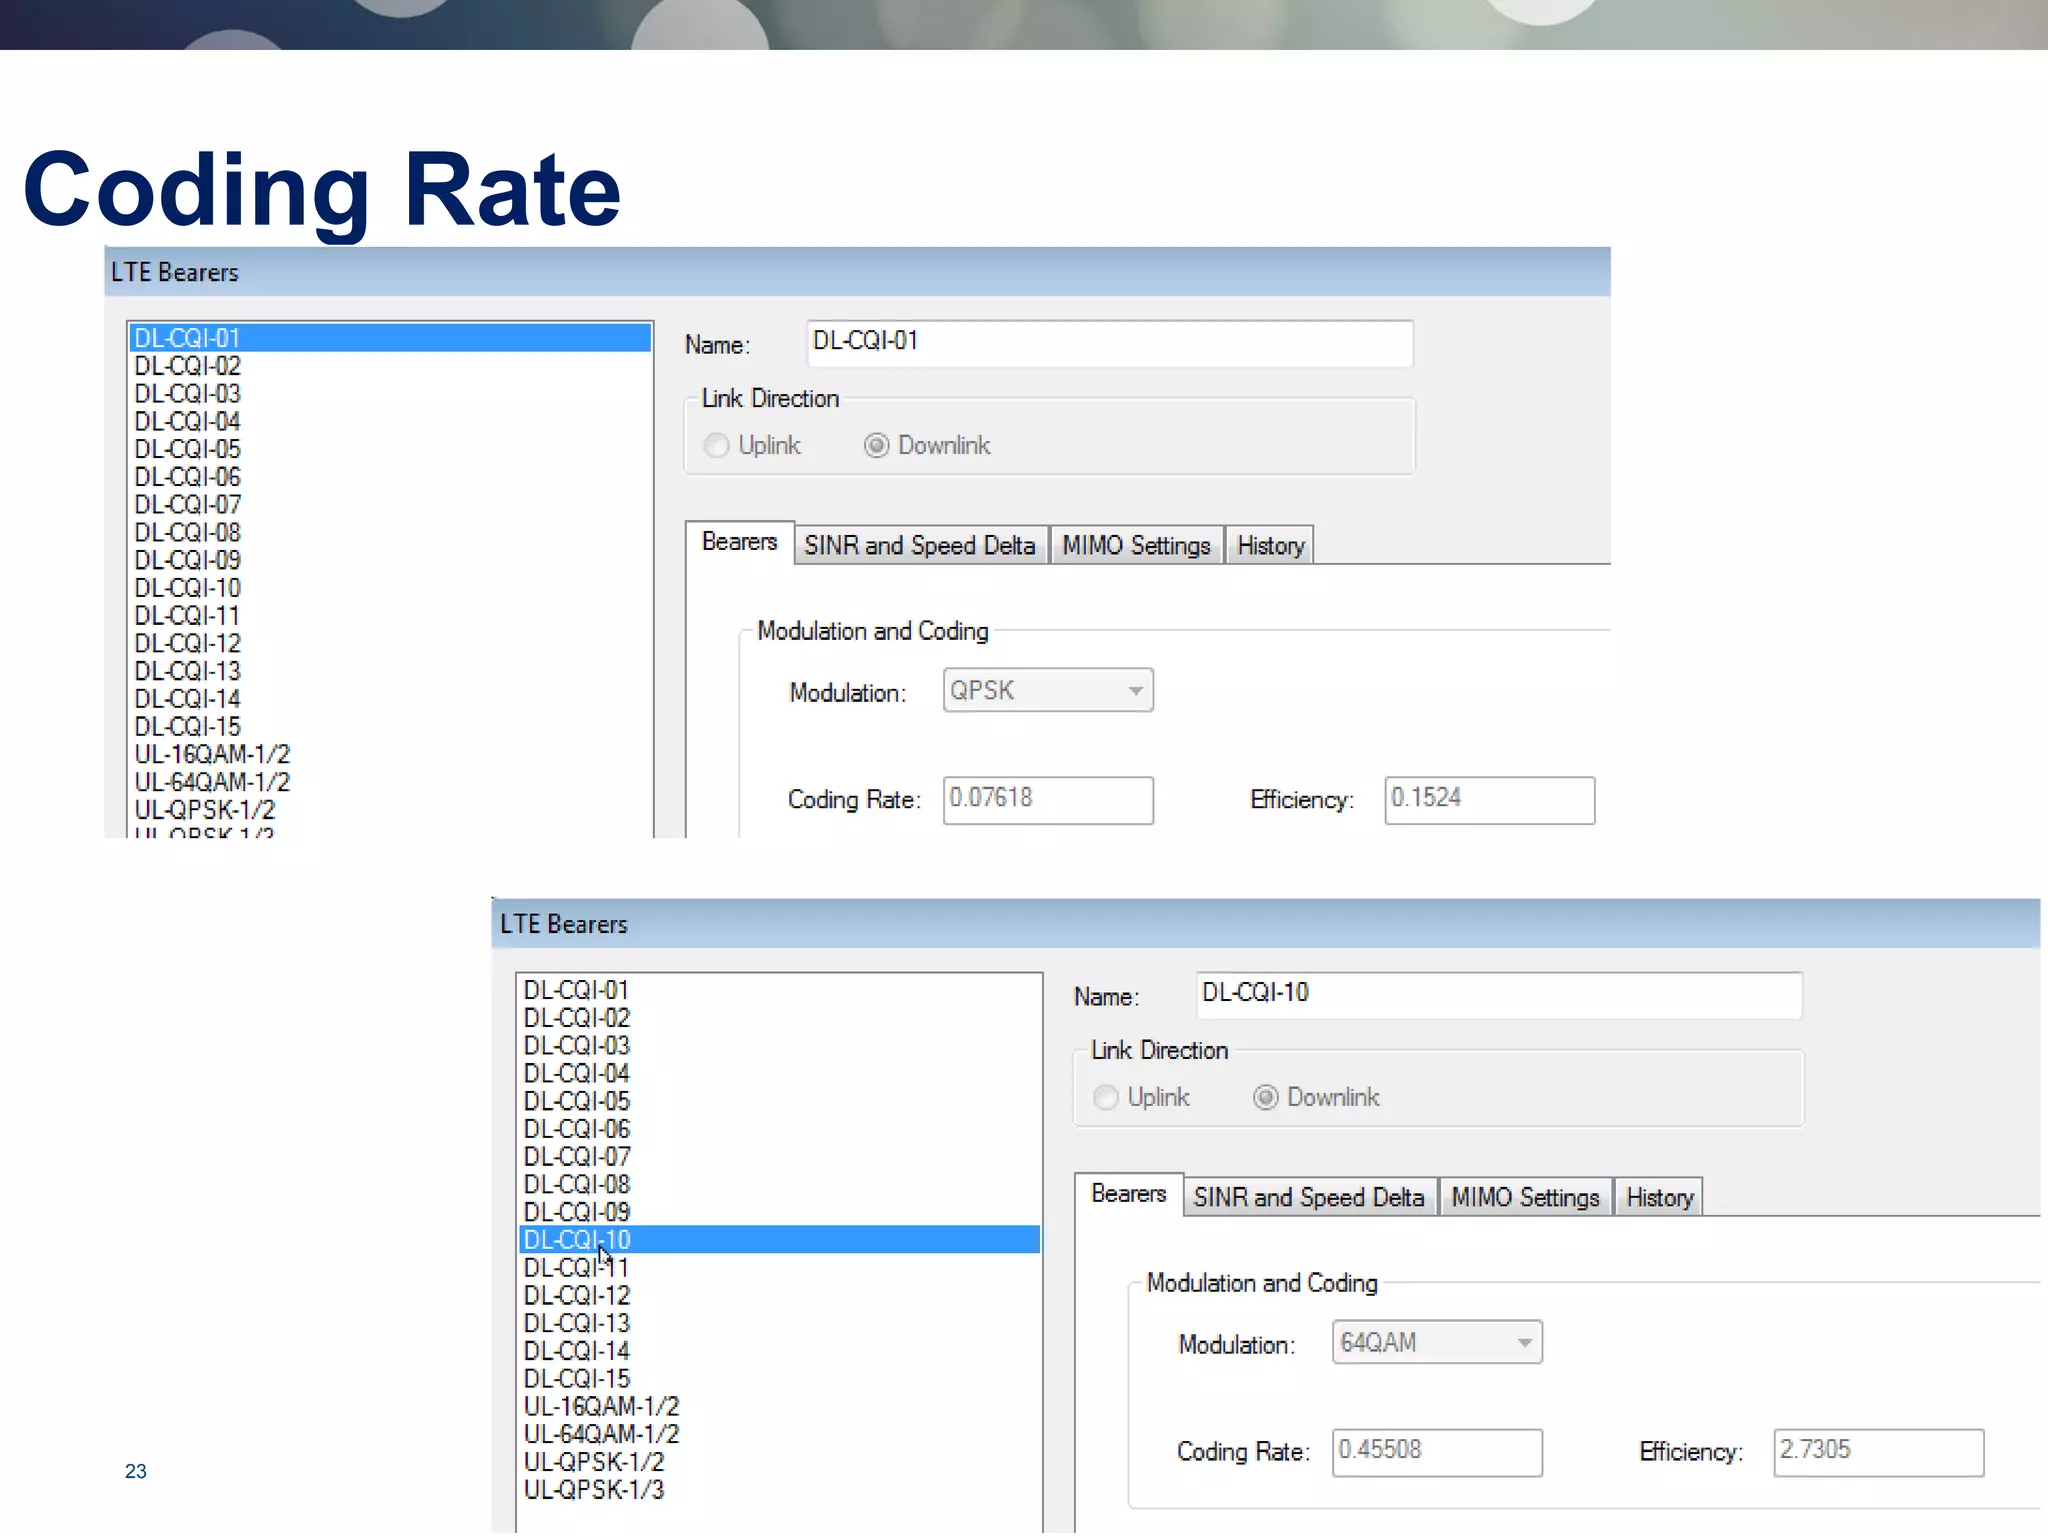The height and width of the screenshot is (1536, 2048).
Task: Select UL-QPSK-1/2 in bottom window list
Action: (780, 1462)
